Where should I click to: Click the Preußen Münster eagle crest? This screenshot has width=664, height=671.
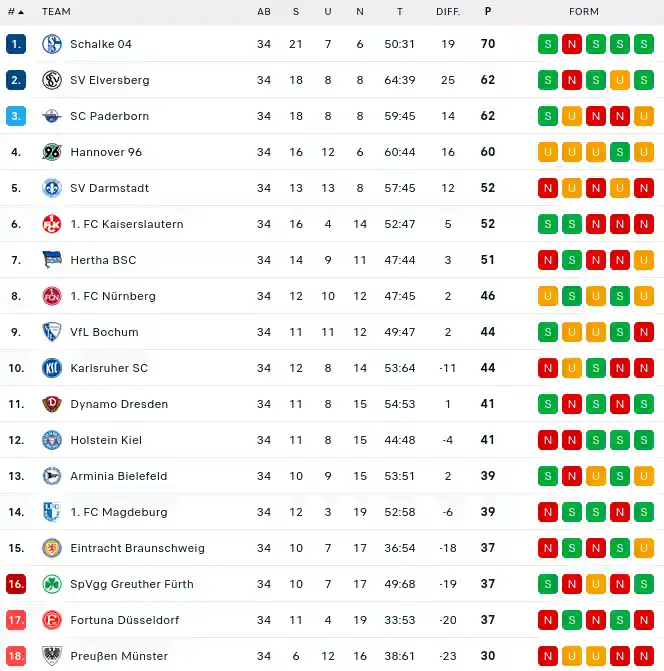click(x=52, y=656)
